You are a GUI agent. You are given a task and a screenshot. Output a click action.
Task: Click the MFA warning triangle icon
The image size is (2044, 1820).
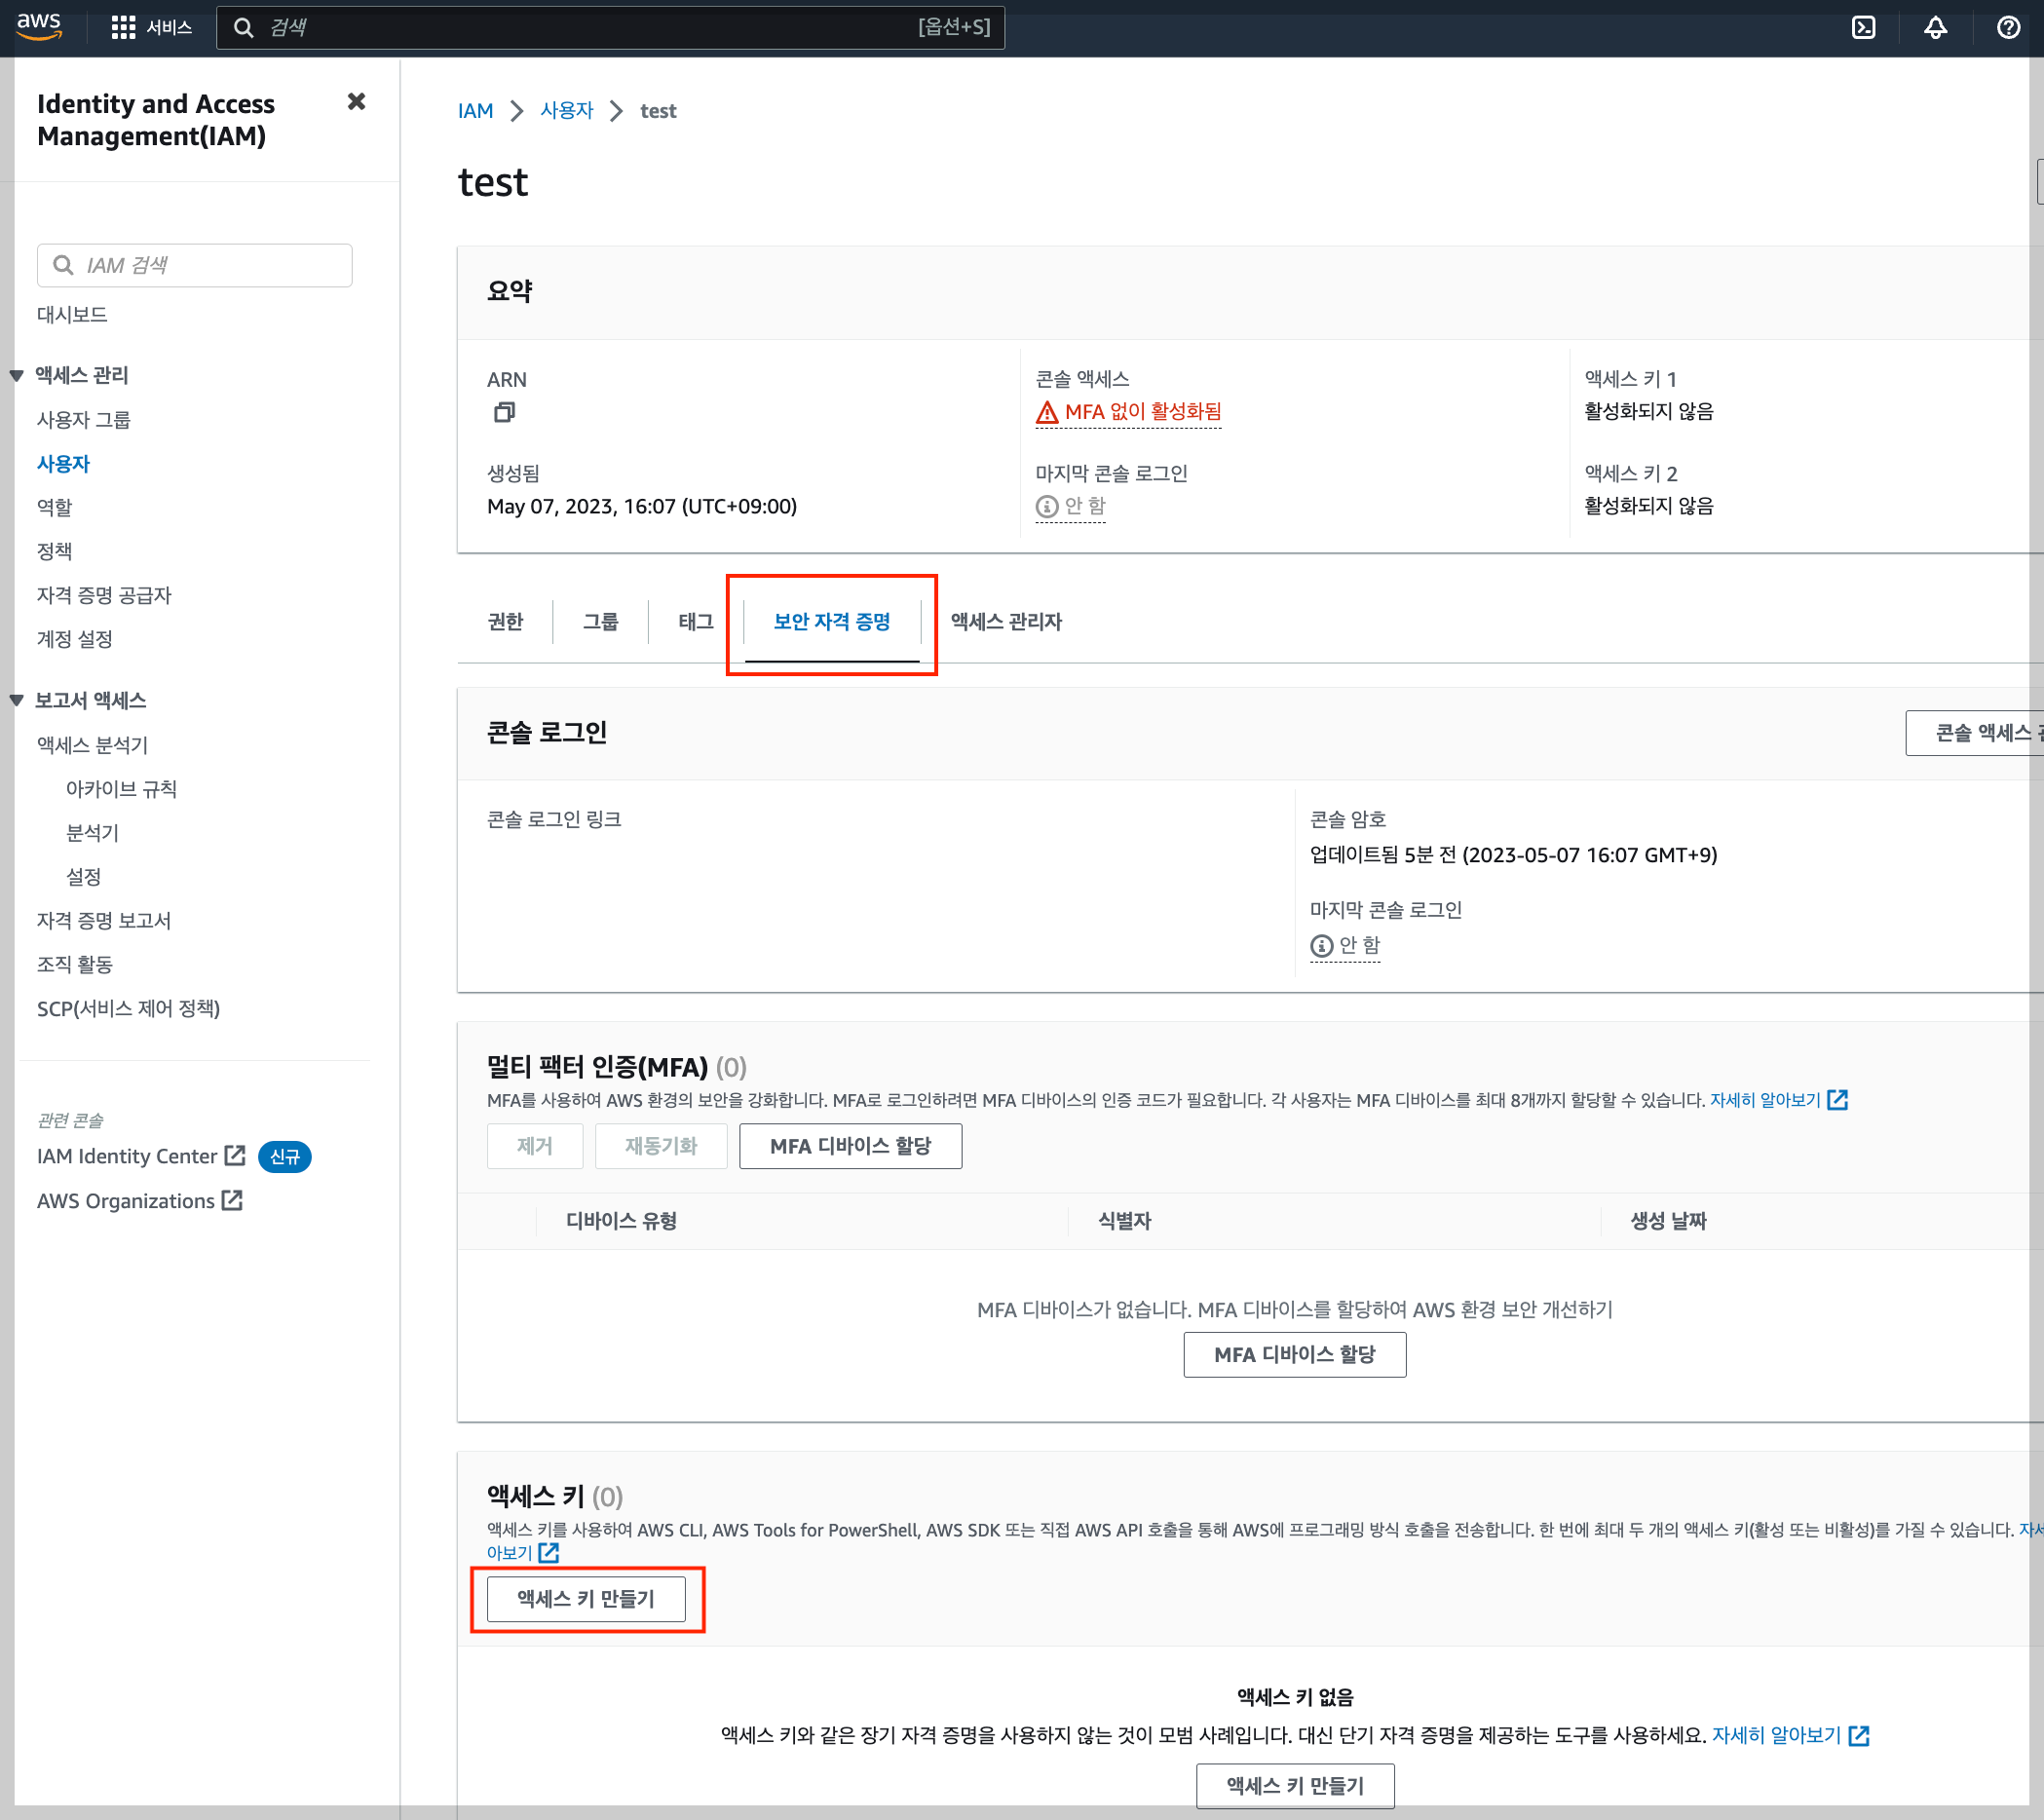click(1046, 412)
